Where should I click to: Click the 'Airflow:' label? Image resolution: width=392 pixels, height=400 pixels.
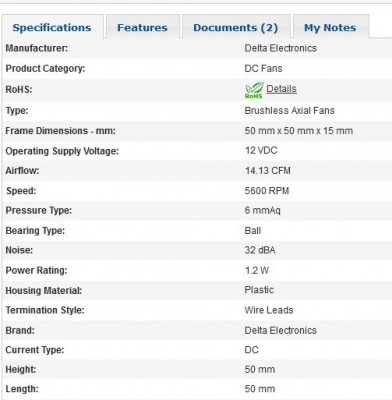[22, 171]
